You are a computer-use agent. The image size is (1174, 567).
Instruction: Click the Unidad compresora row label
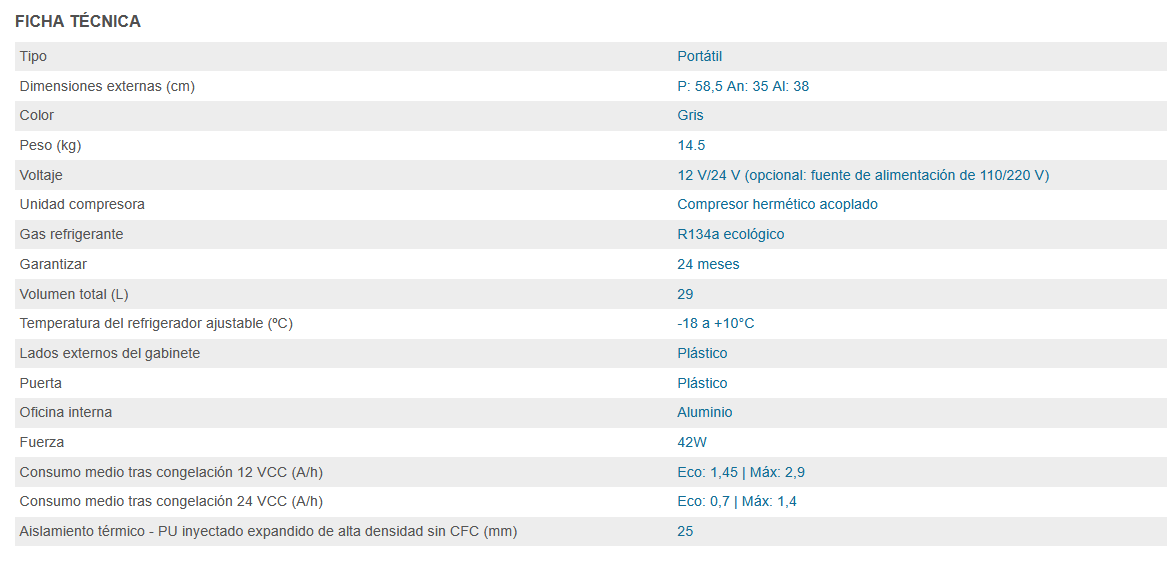pos(82,204)
